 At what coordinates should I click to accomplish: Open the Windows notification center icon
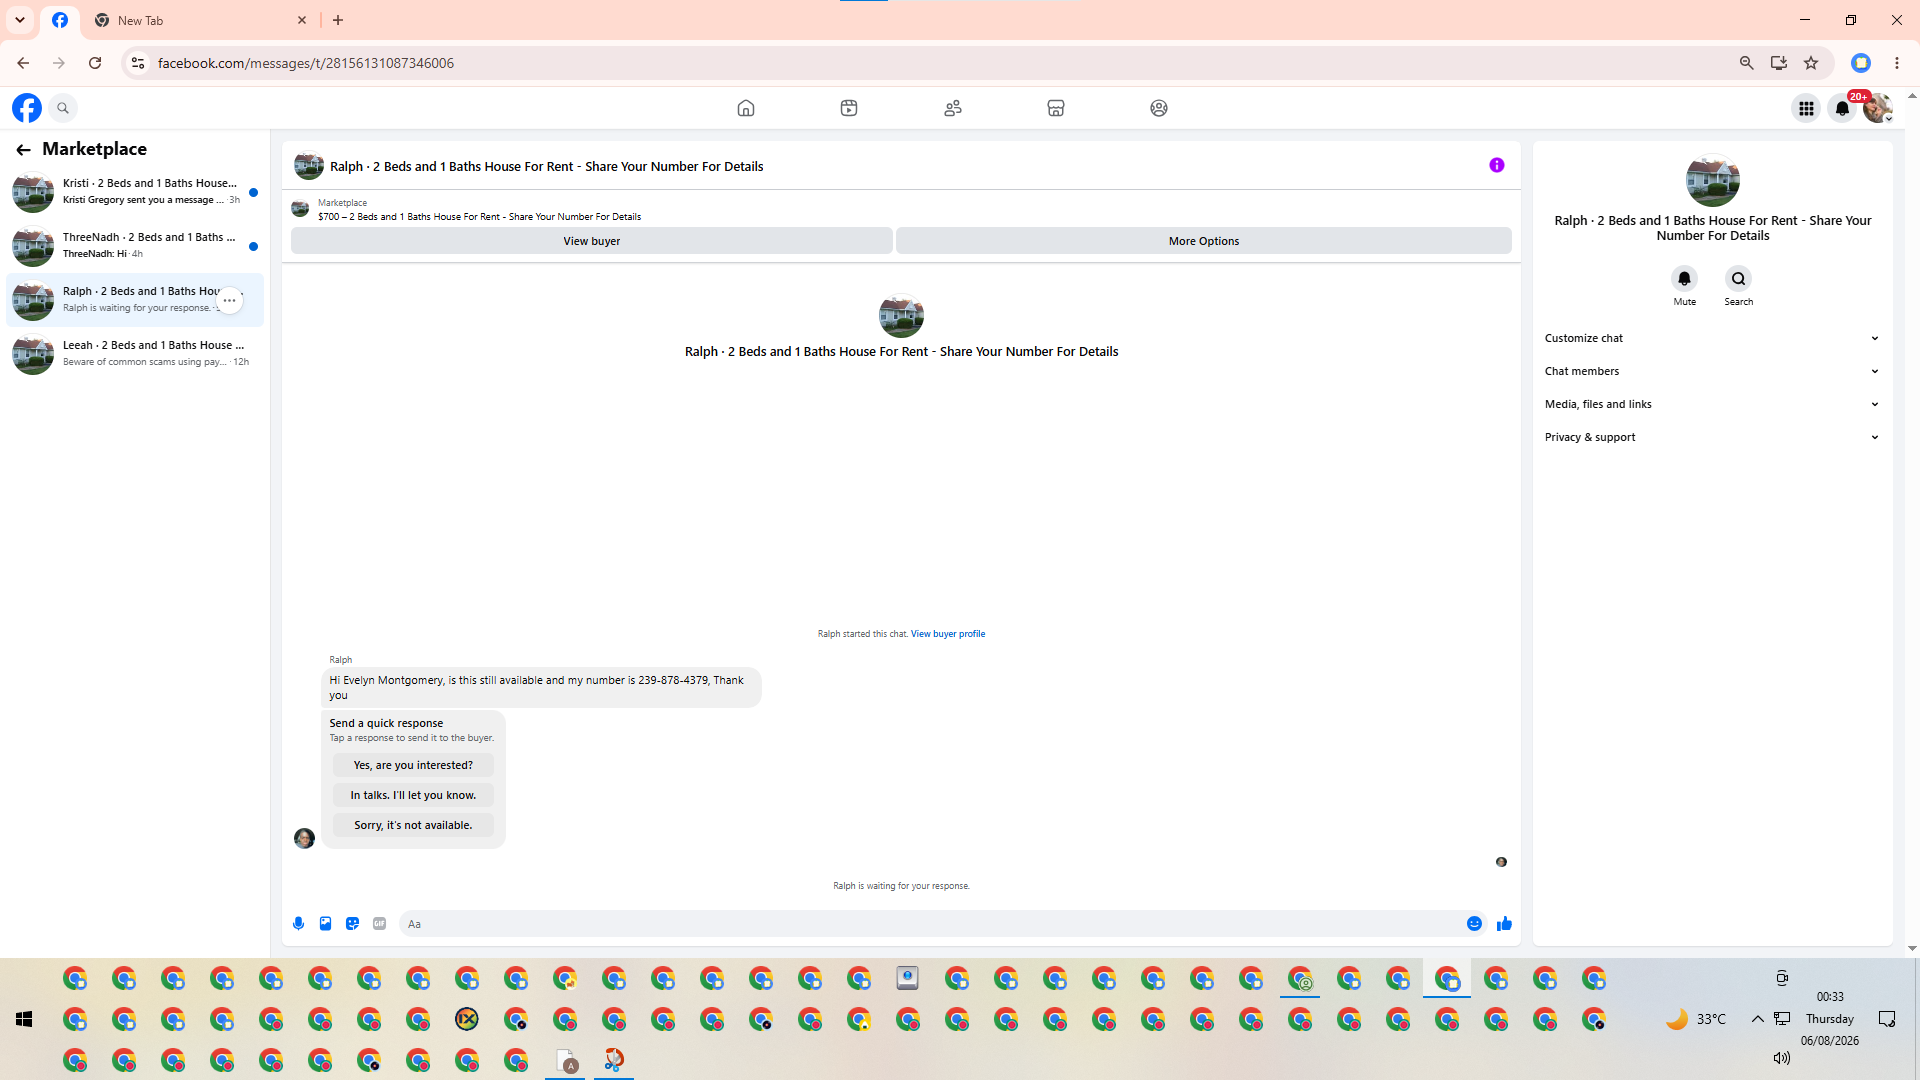1887,1019
